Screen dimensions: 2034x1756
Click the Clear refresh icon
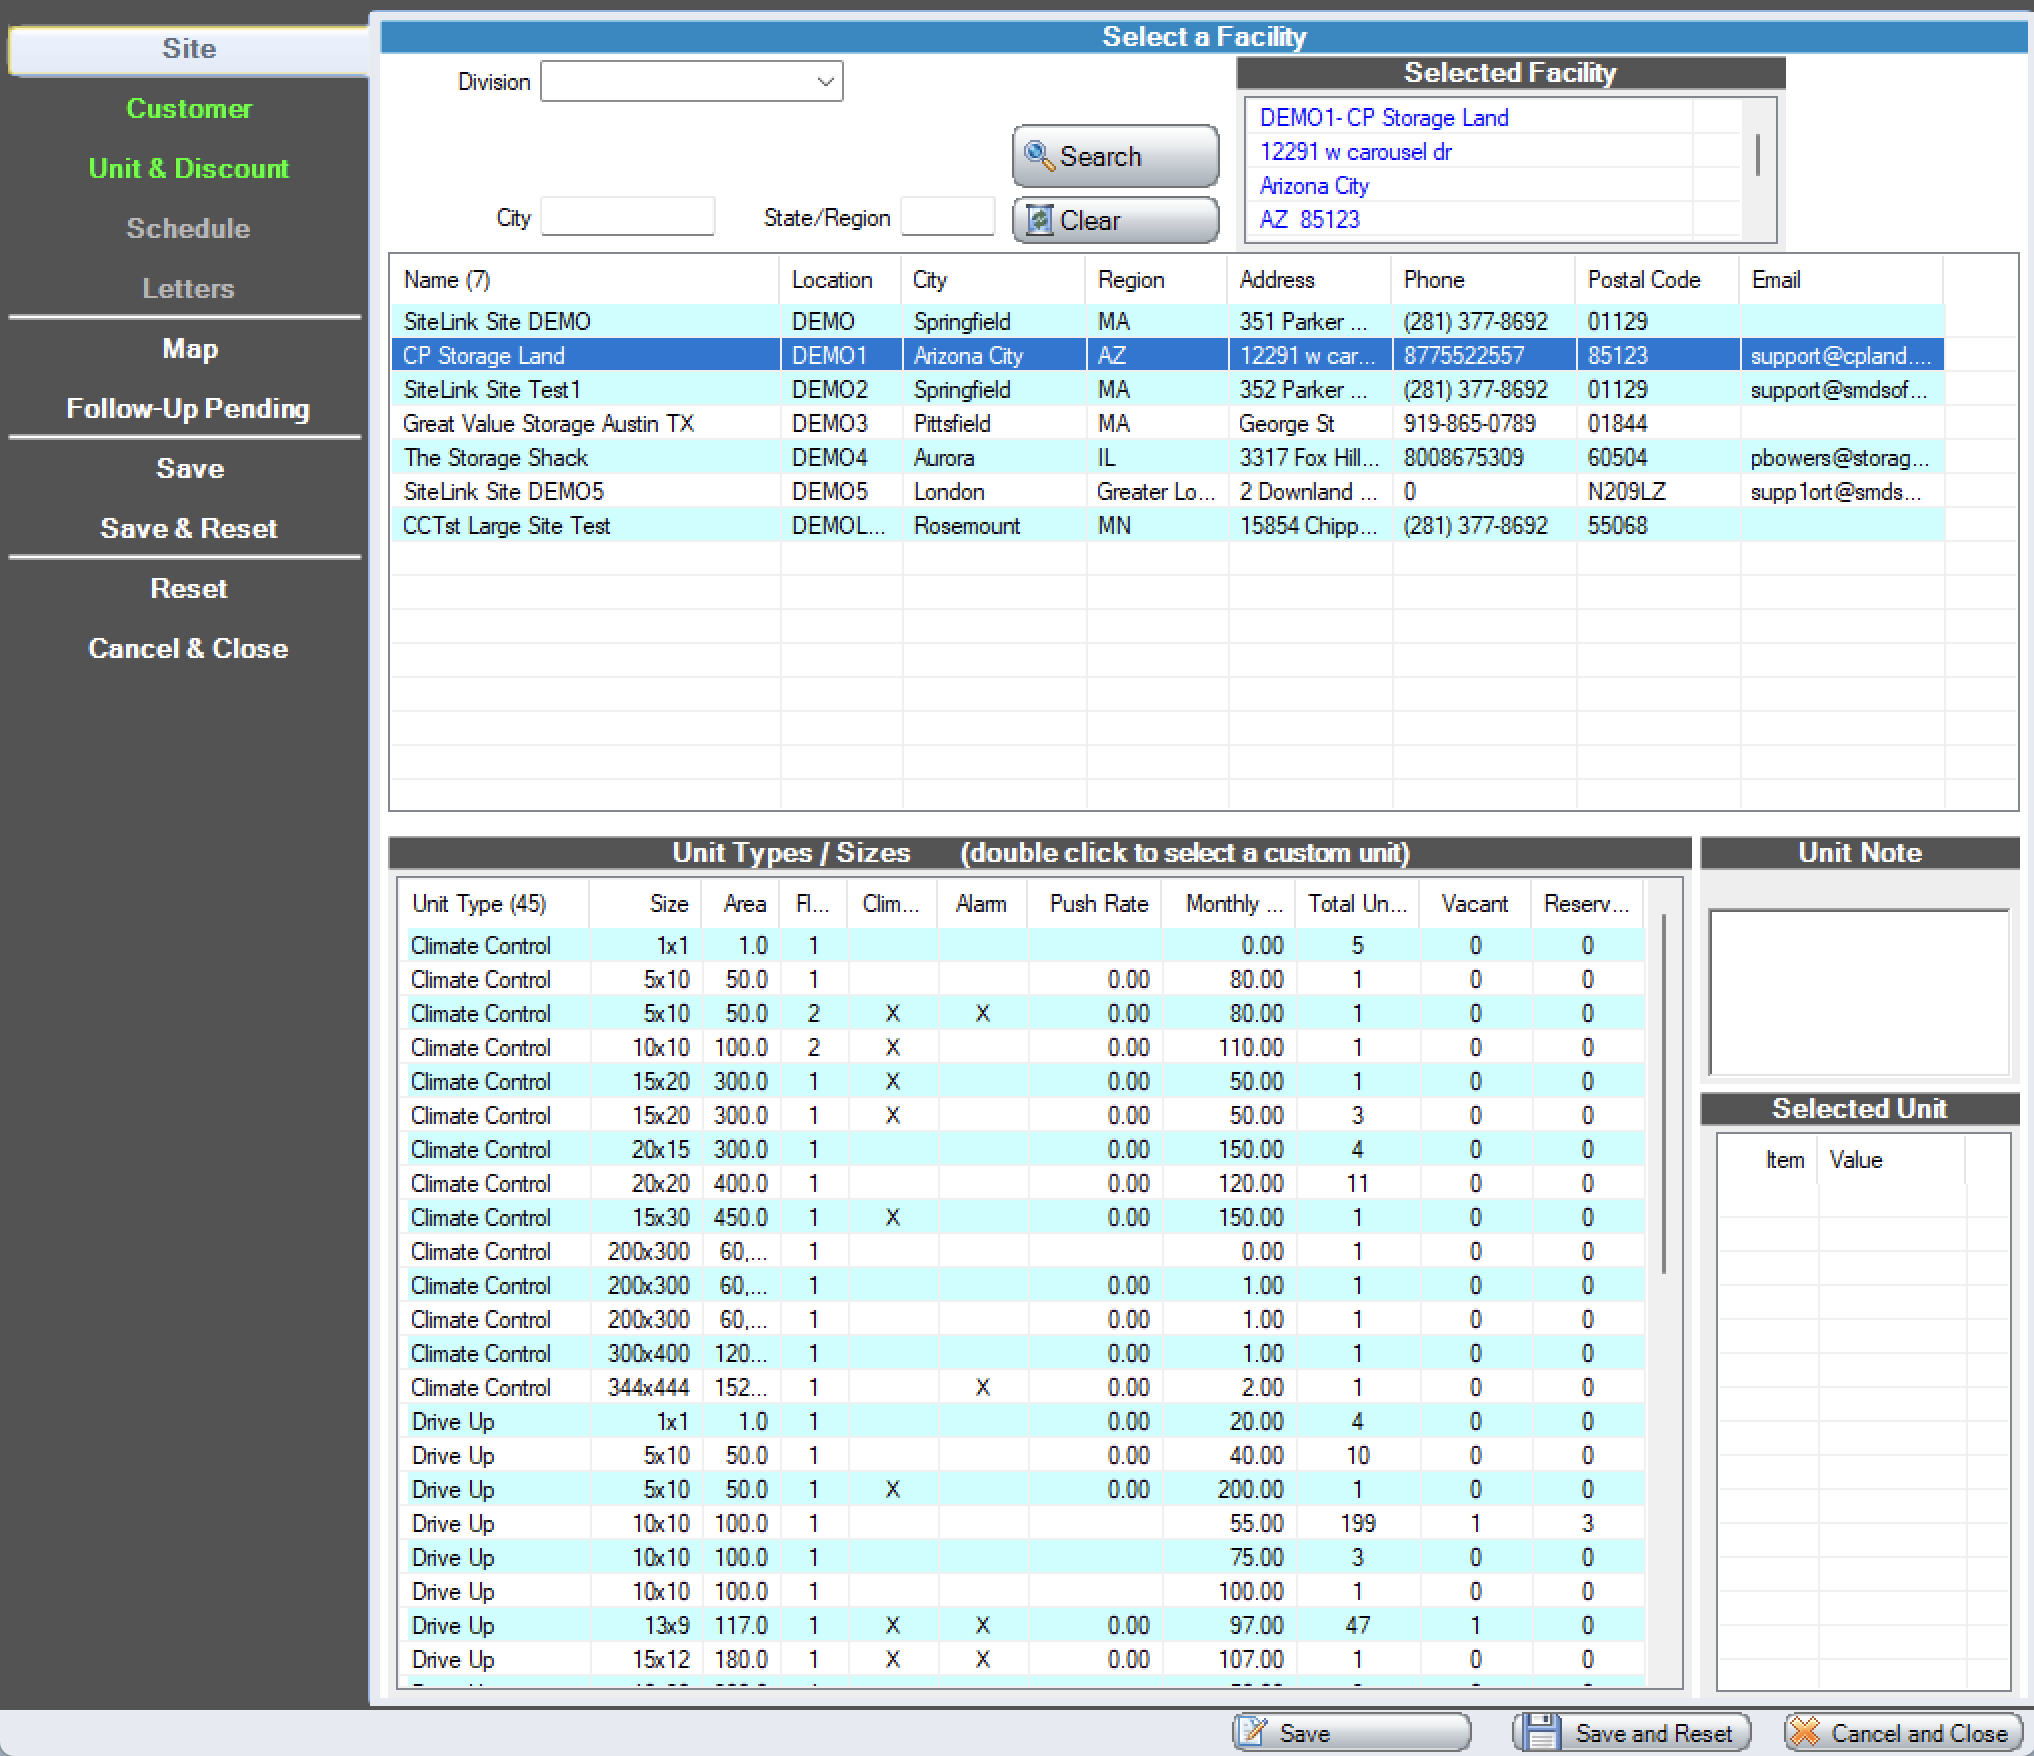pyautogui.click(x=1042, y=220)
